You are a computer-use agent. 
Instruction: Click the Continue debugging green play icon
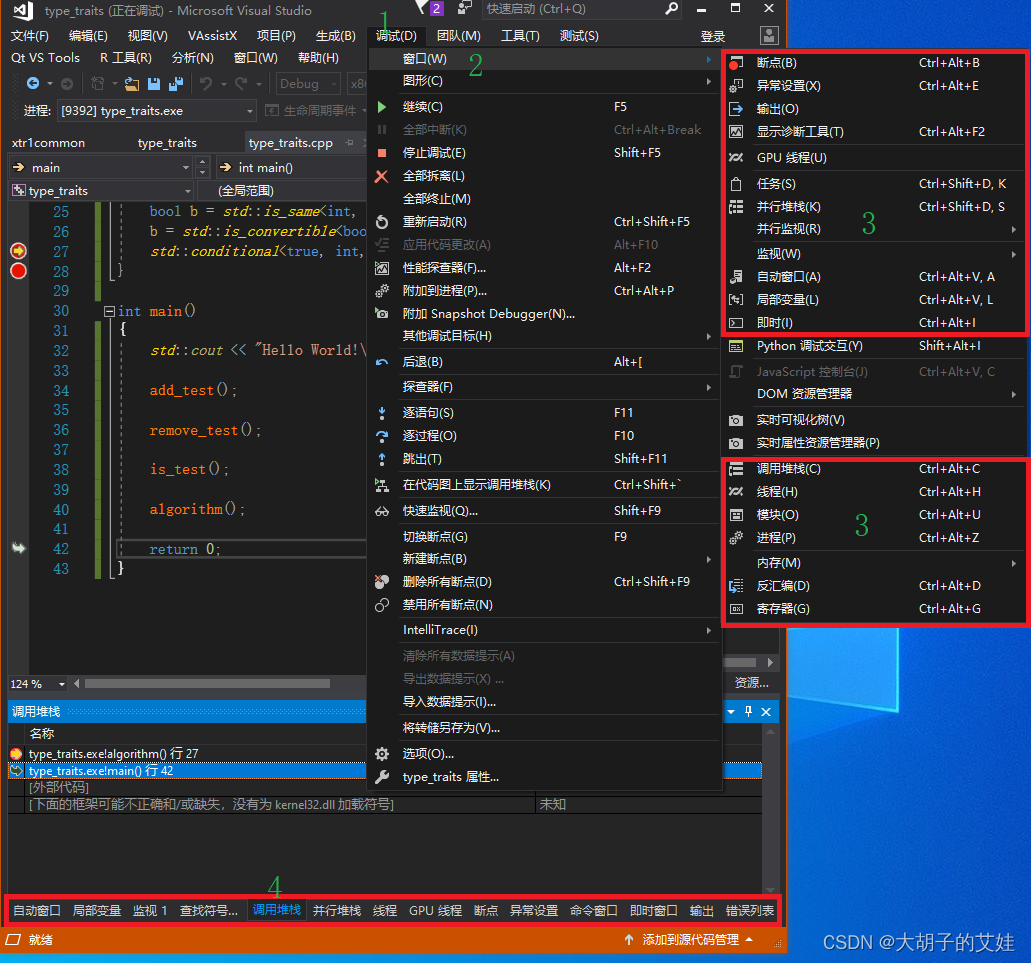[381, 107]
